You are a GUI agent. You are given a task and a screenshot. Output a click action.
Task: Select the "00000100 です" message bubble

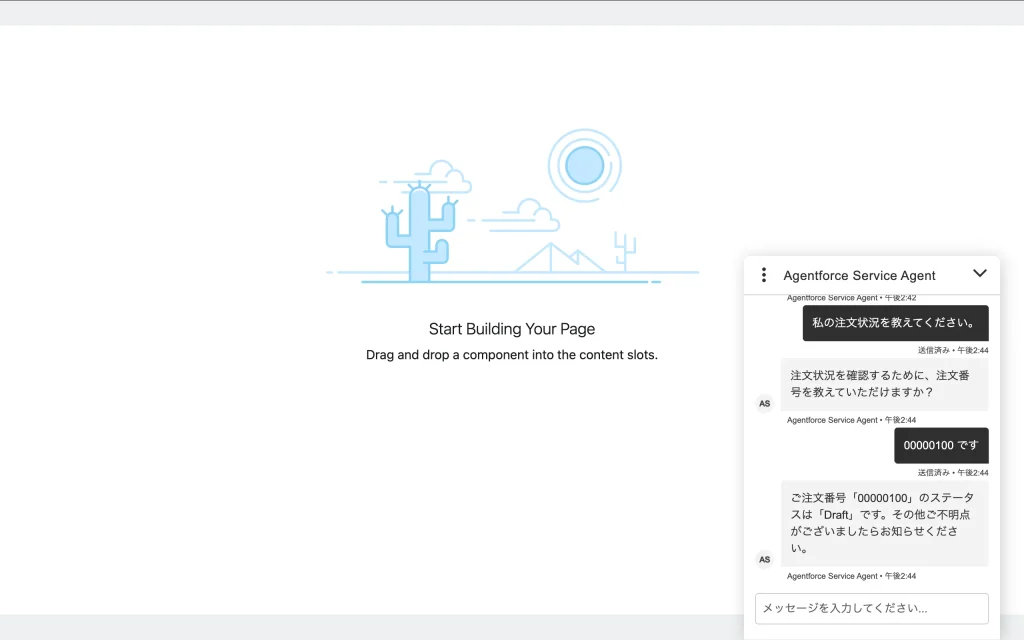coord(941,445)
